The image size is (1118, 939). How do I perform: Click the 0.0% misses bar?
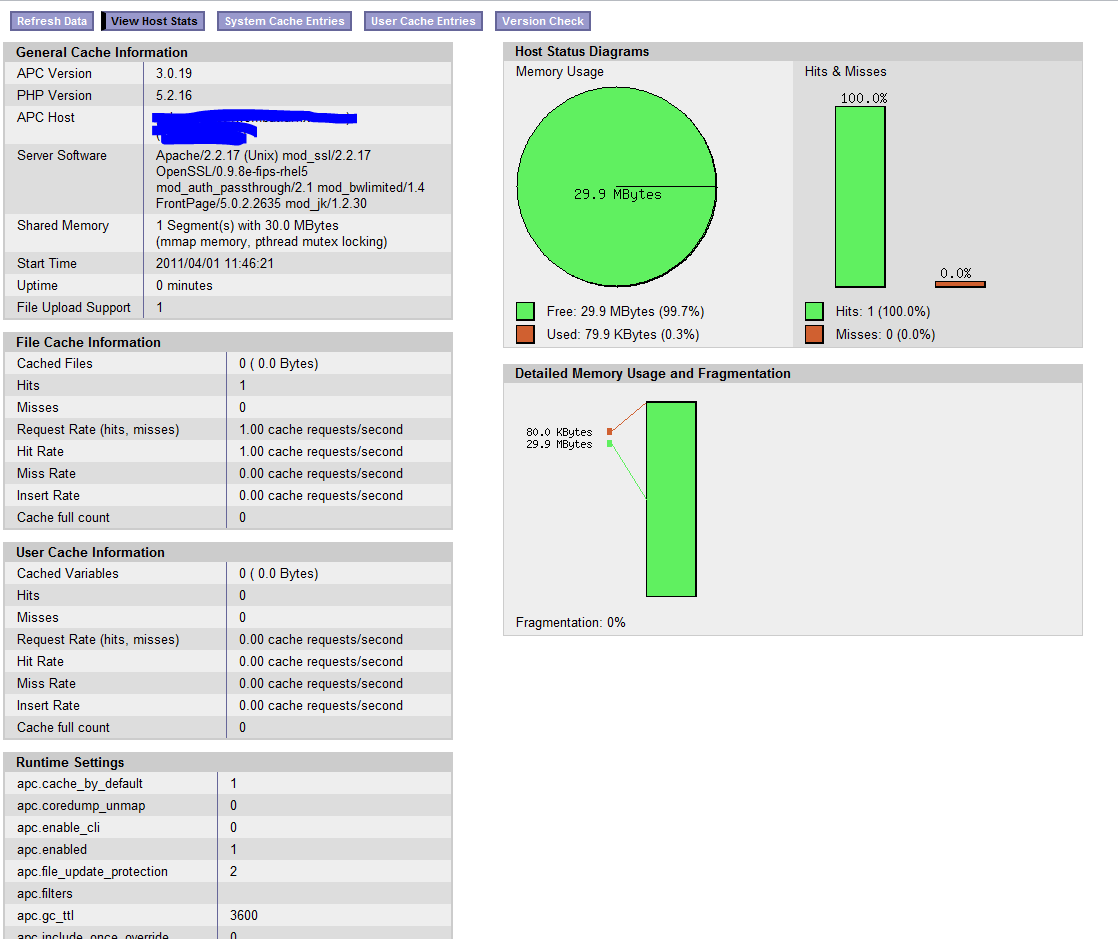pos(960,284)
